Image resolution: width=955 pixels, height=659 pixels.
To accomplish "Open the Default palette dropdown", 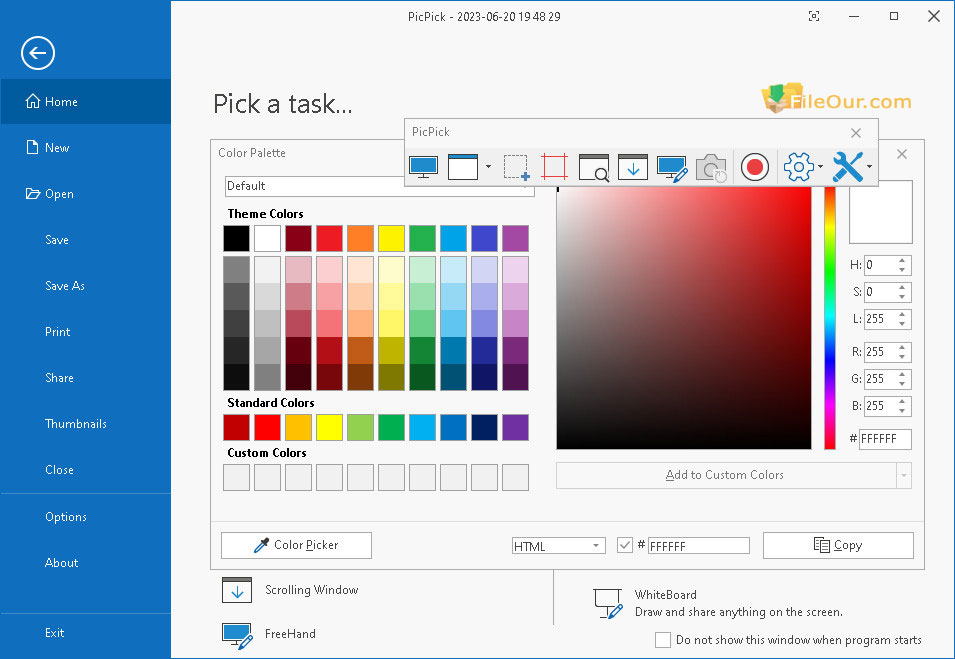I will click(379, 186).
